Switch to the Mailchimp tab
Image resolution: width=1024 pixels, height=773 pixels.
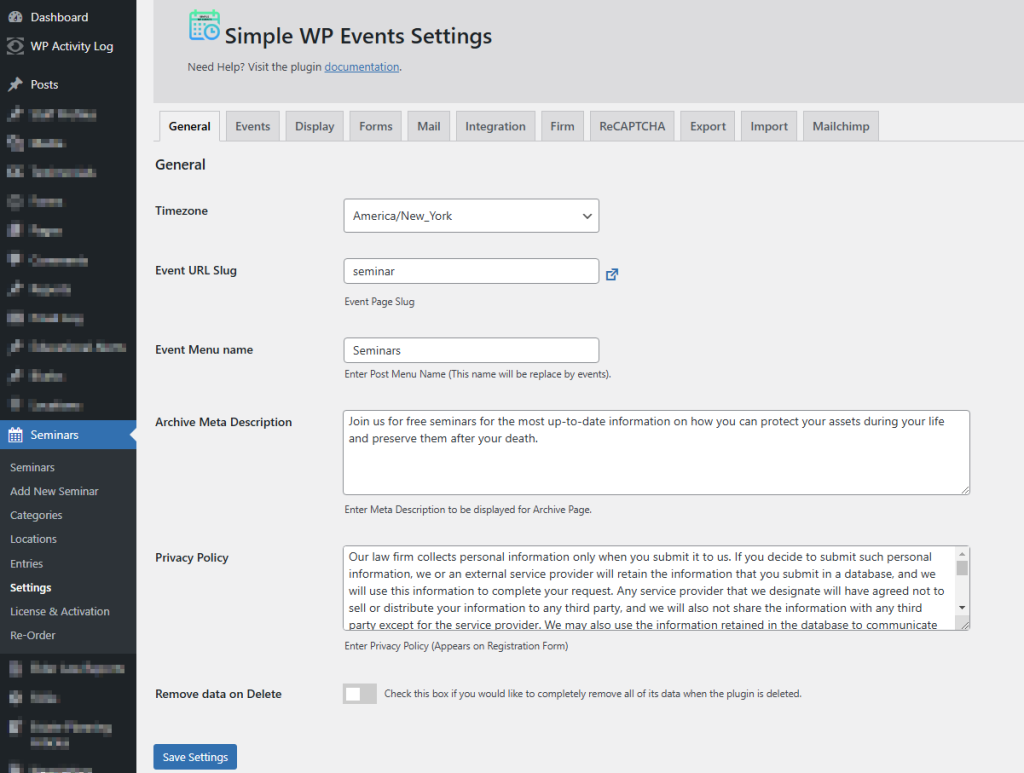(x=841, y=126)
